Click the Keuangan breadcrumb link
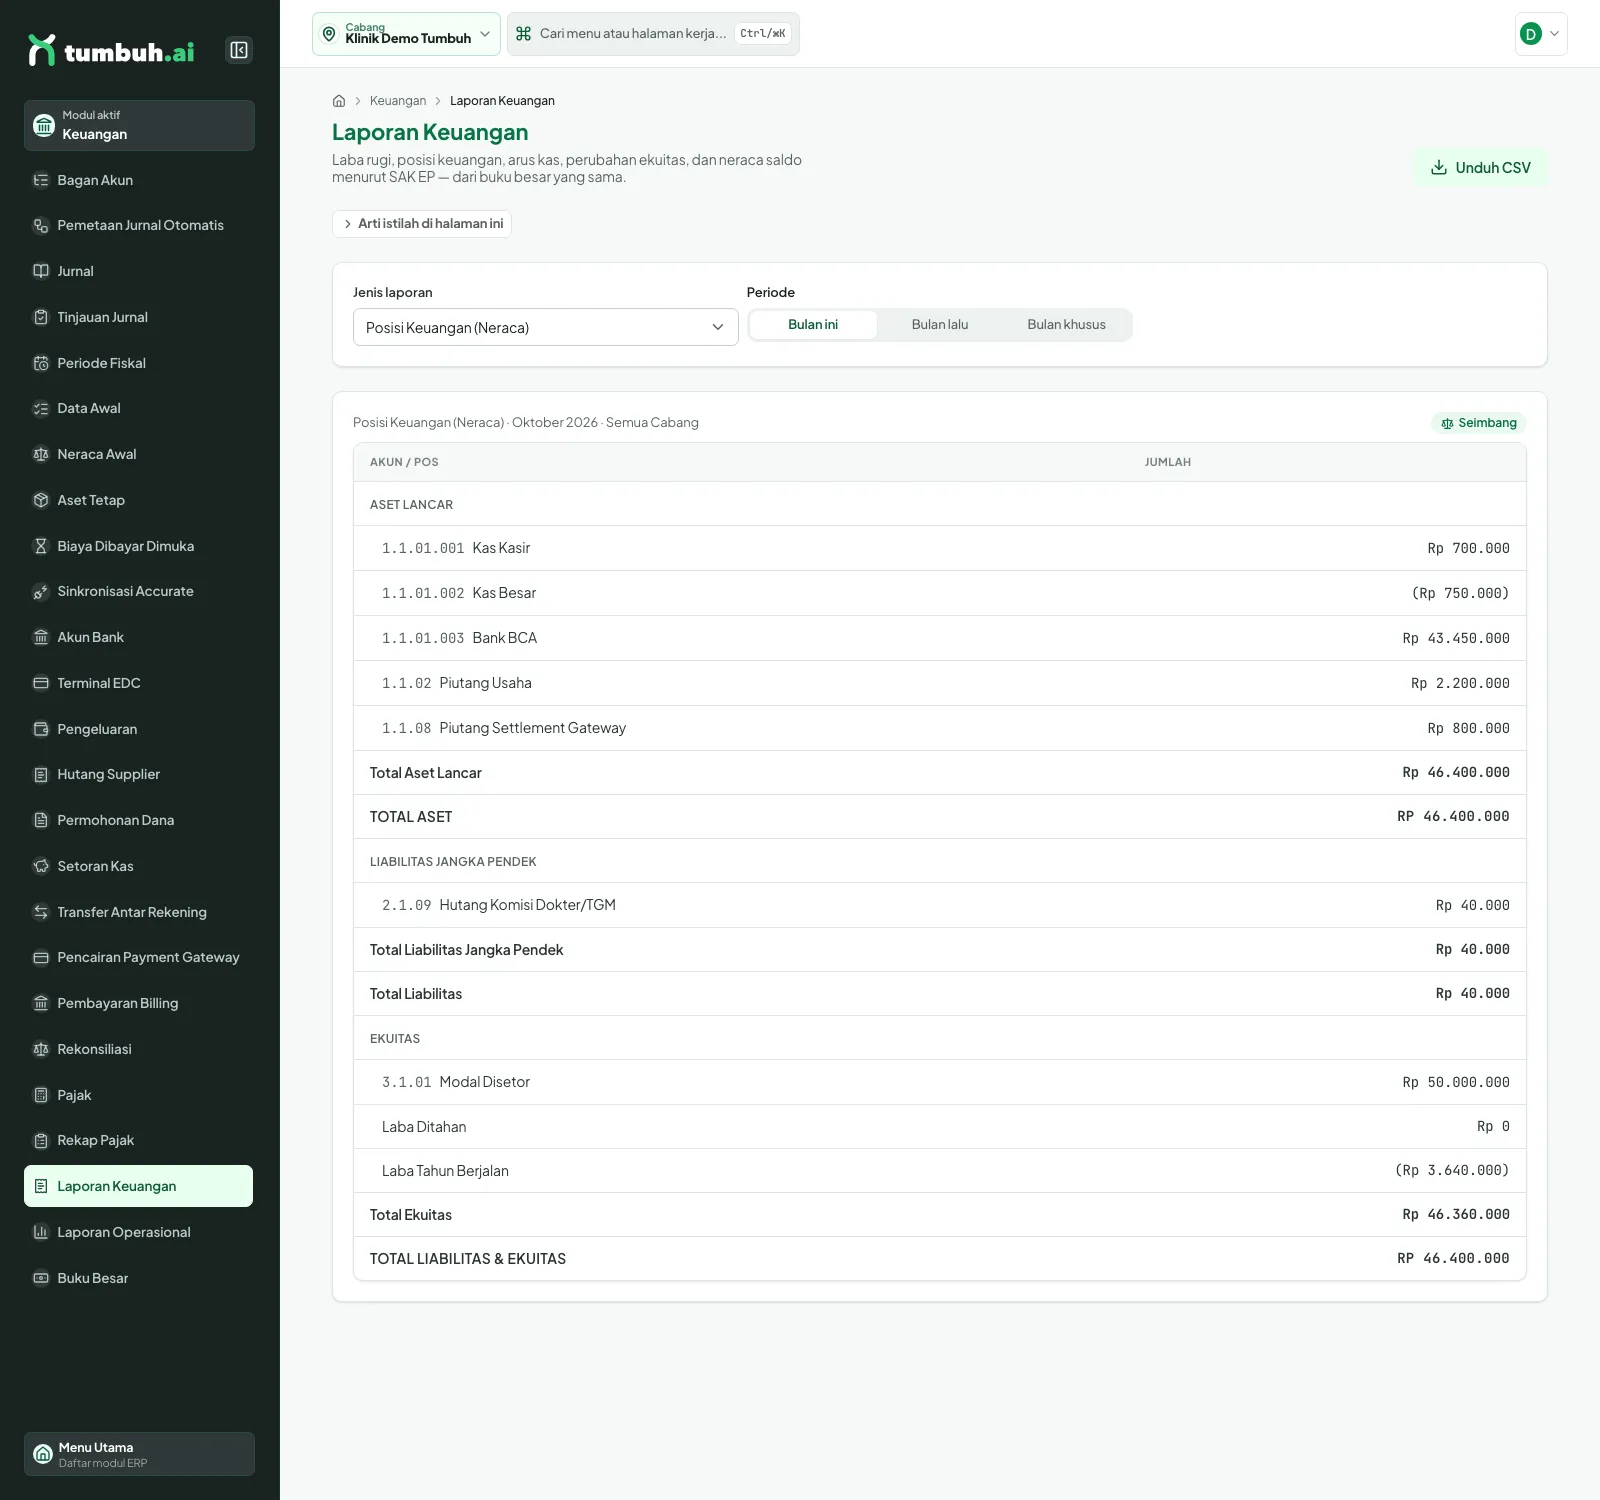This screenshot has height=1500, width=1600. point(398,101)
